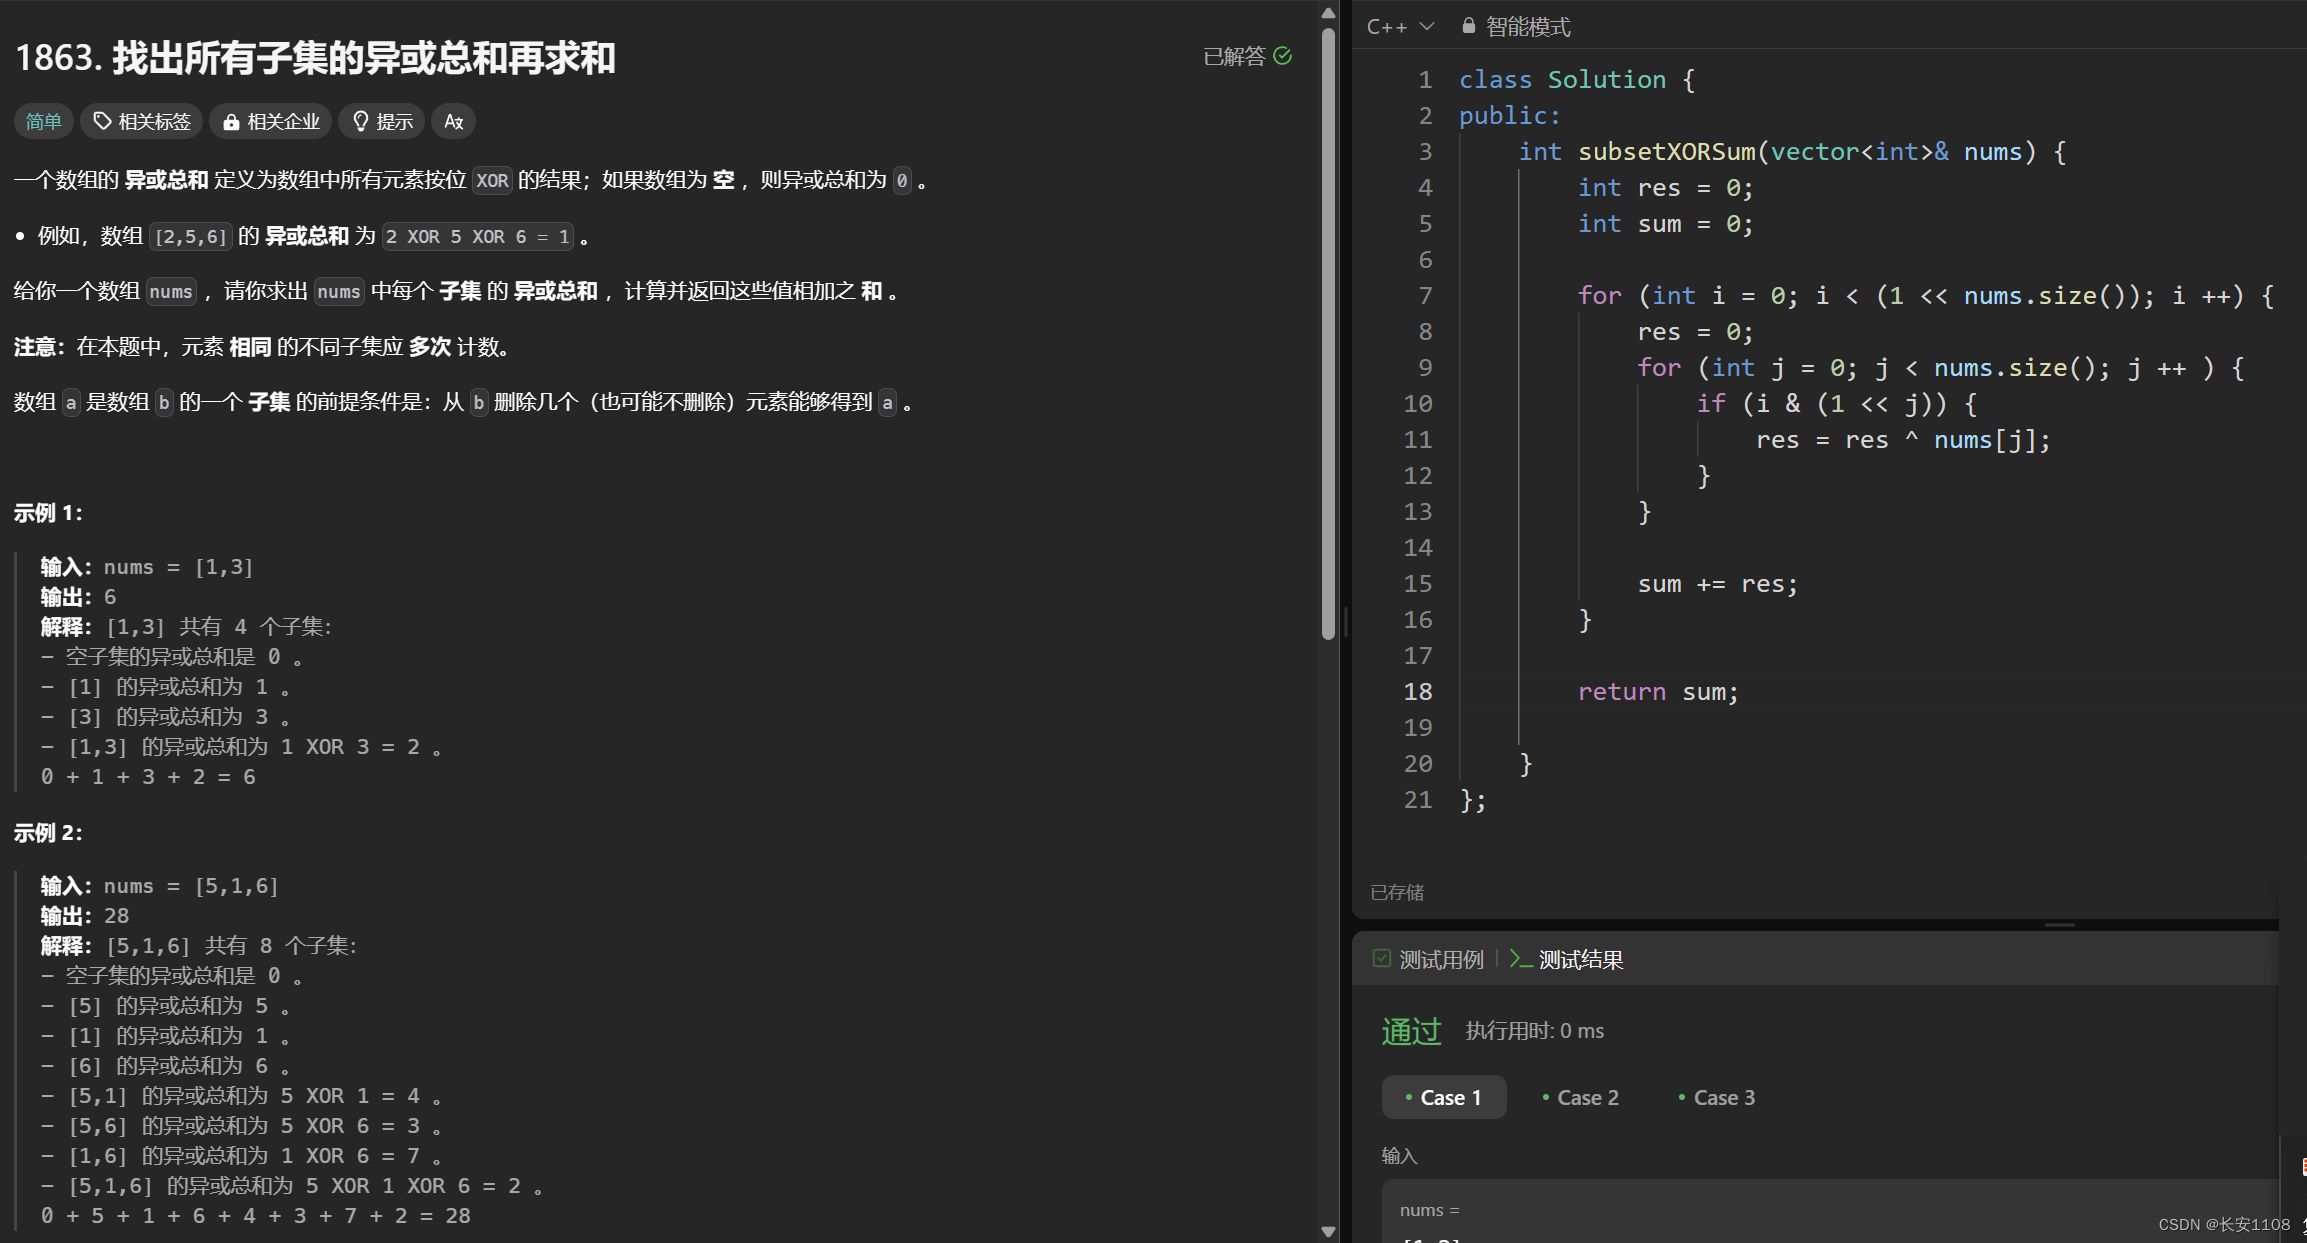Image resolution: width=2307 pixels, height=1243 pixels.
Task: Select the Case 1 test case
Action: pyautogui.click(x=1443, y=1097)
